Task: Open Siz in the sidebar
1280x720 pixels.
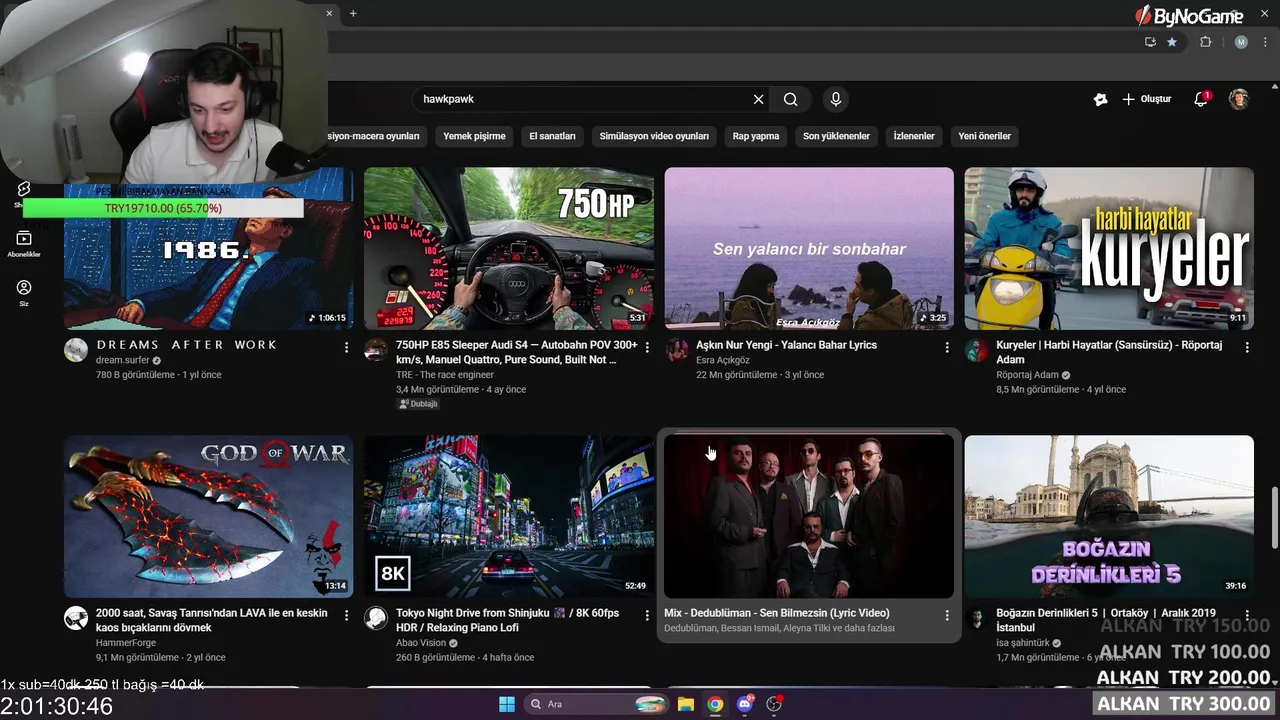Action: pos(24,293)
